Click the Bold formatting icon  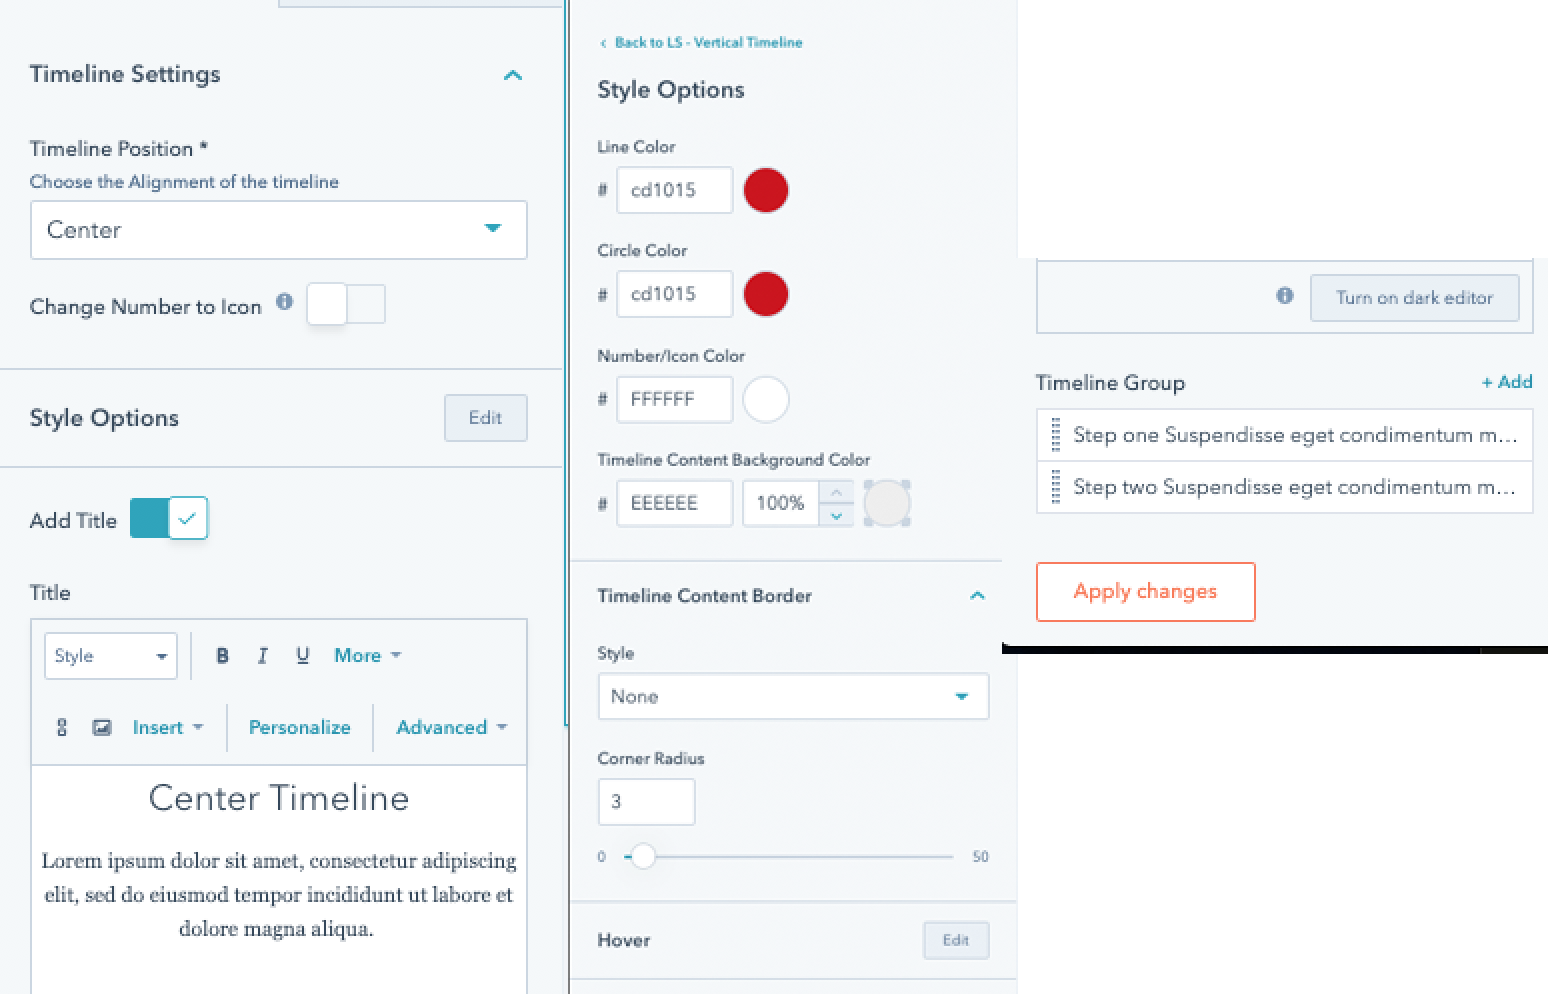click(x=222, y=655)
